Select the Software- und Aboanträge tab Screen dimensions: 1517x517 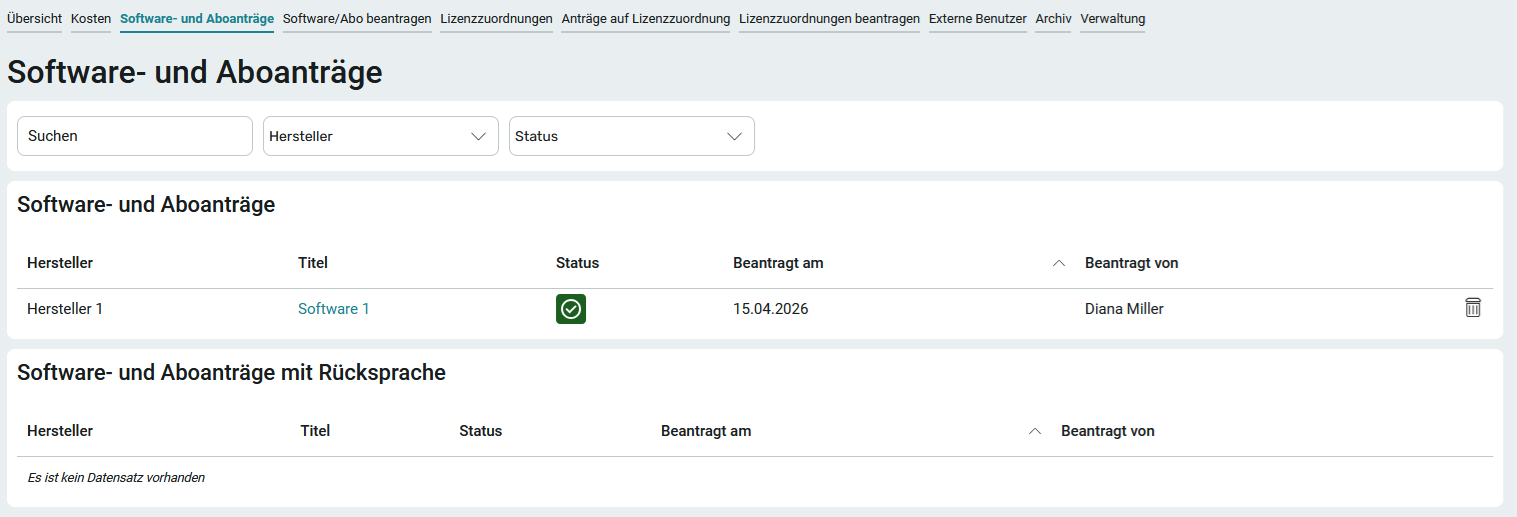pyautogui.click(x=196, y=19)
